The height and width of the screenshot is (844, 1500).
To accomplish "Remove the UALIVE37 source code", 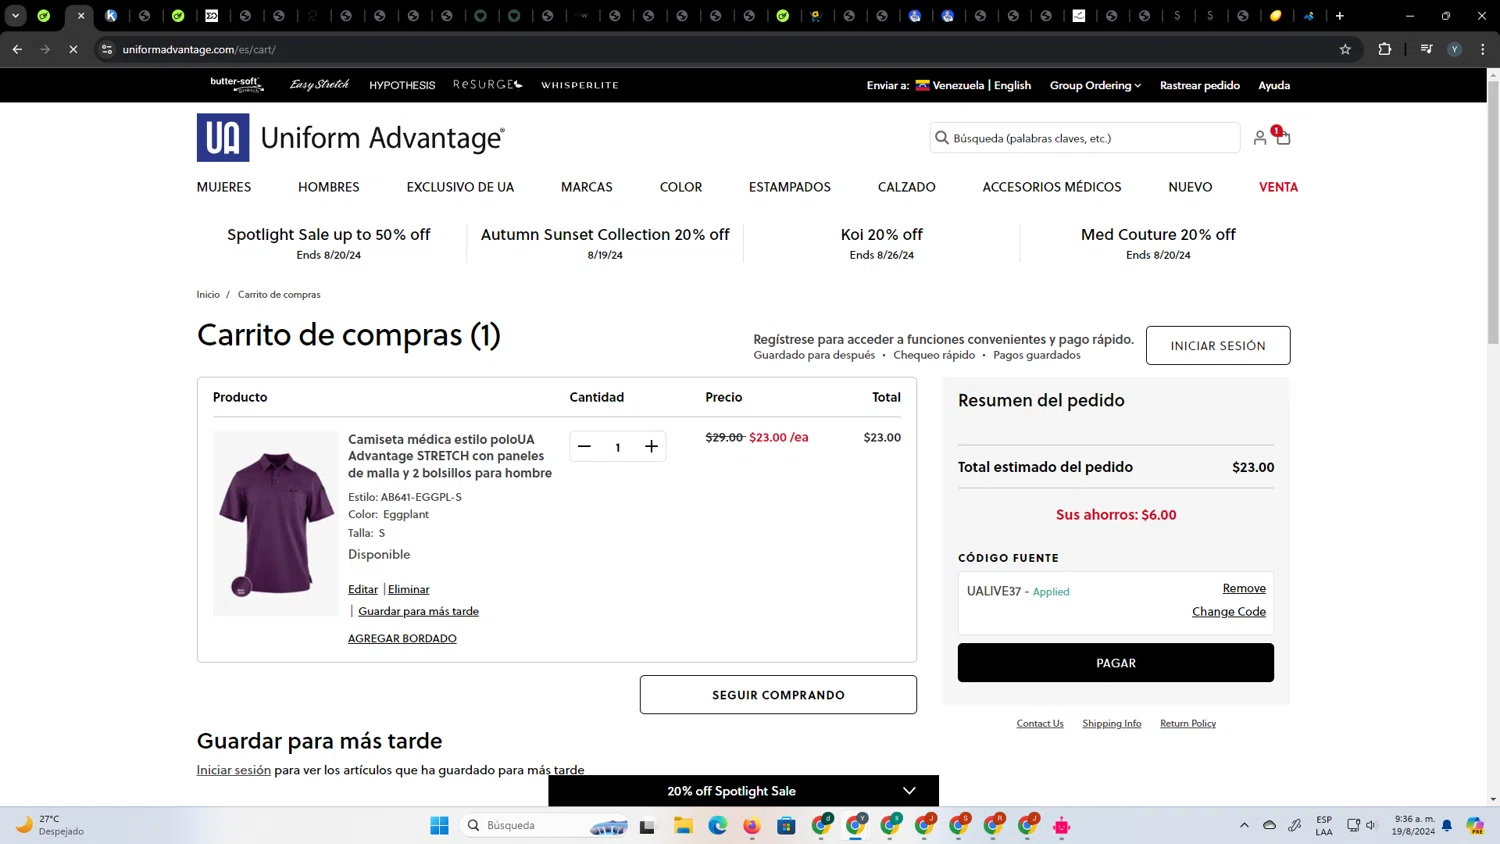I will [x=1244, y=588].
